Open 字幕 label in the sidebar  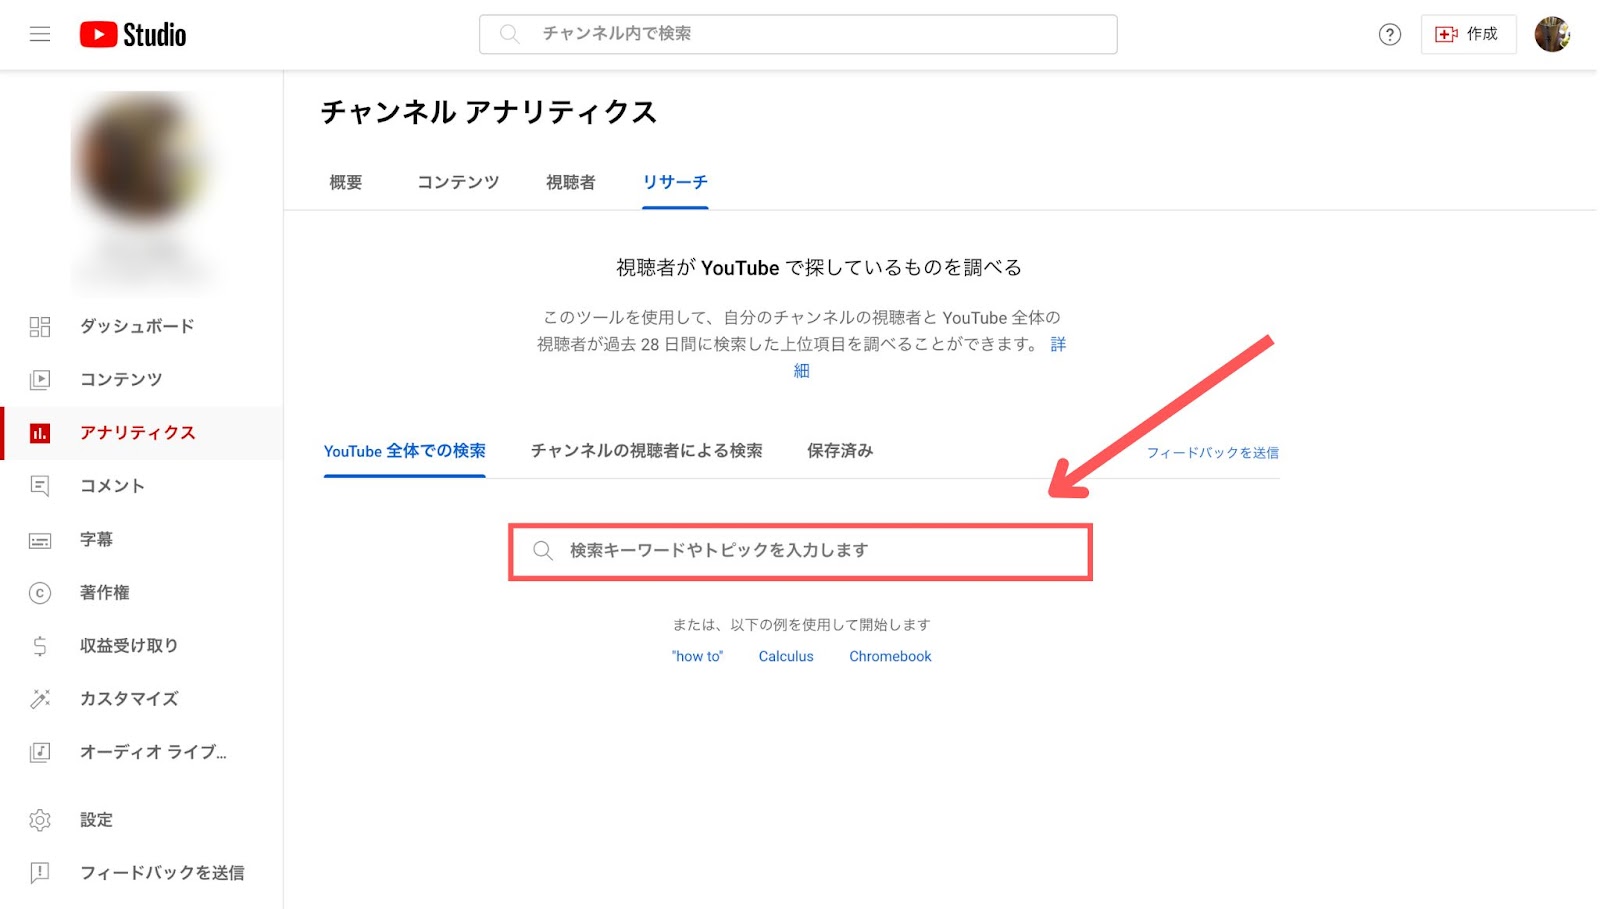(x=96, y=539)
